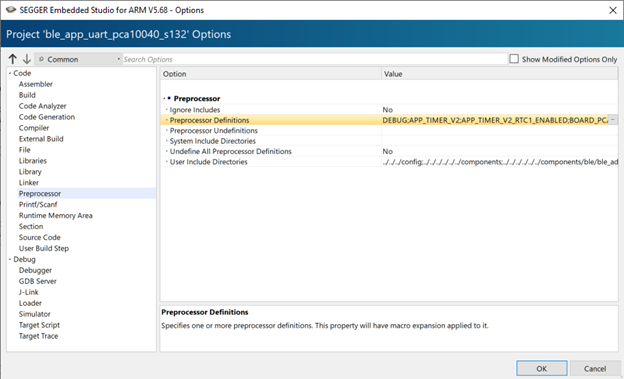624x379 pixels.
Task: Select Debugger under Debug
Action: point(35,270)
